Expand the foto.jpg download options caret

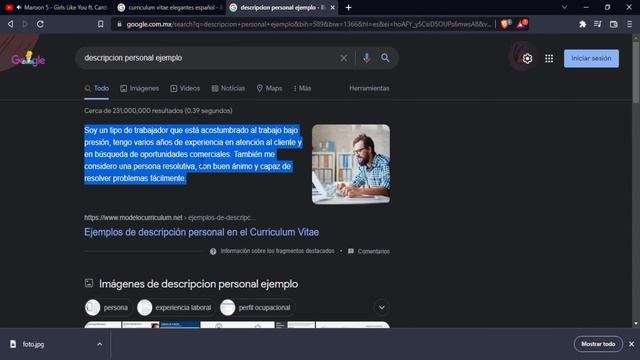(100, 344)
